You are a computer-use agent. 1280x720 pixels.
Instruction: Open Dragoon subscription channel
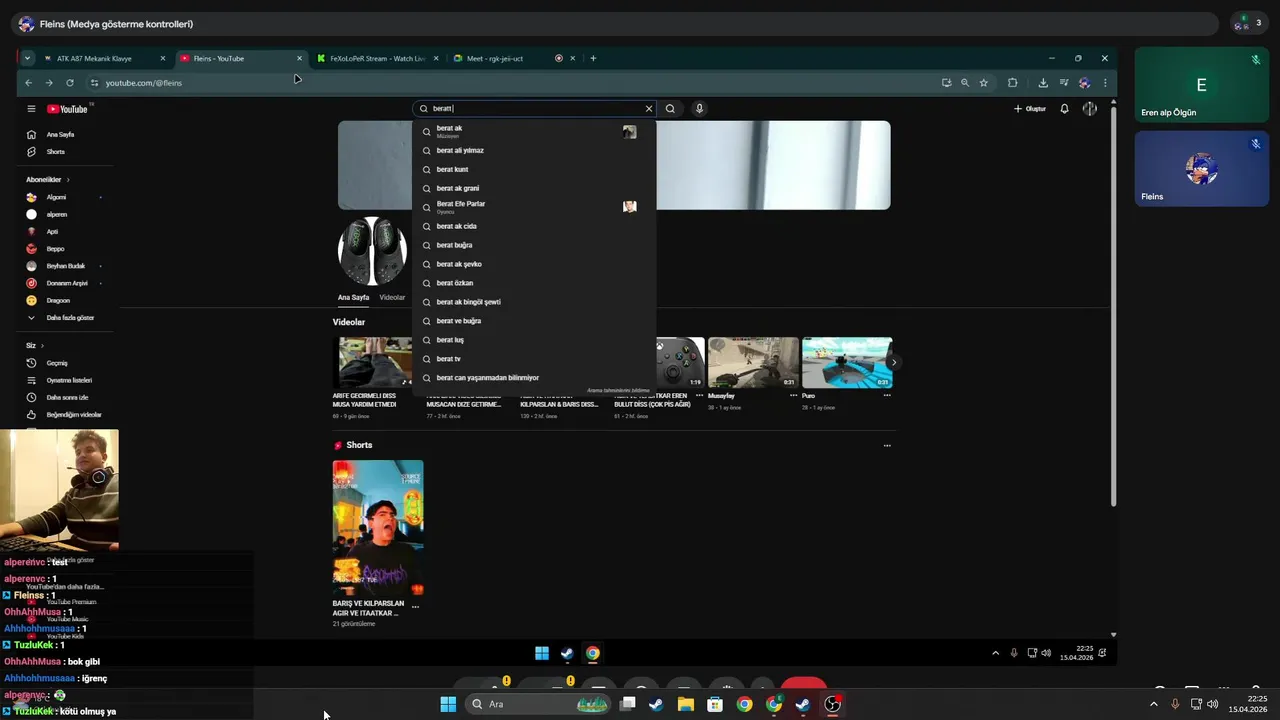[x=57, y=300]
